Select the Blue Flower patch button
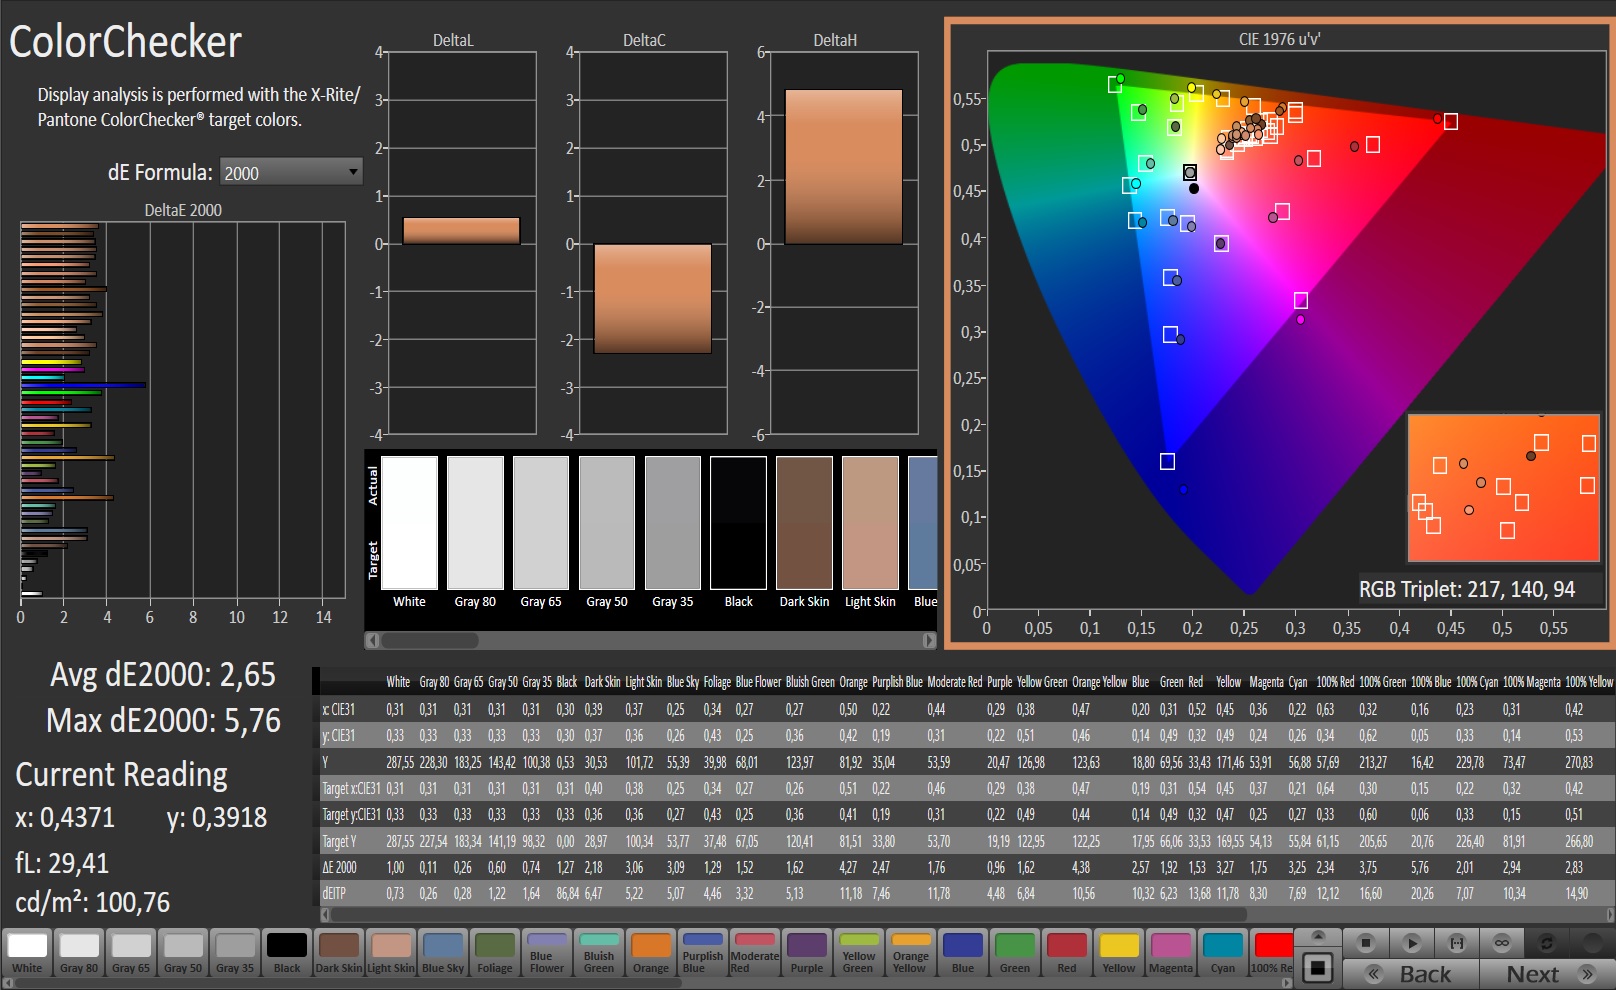 (547, 953)
